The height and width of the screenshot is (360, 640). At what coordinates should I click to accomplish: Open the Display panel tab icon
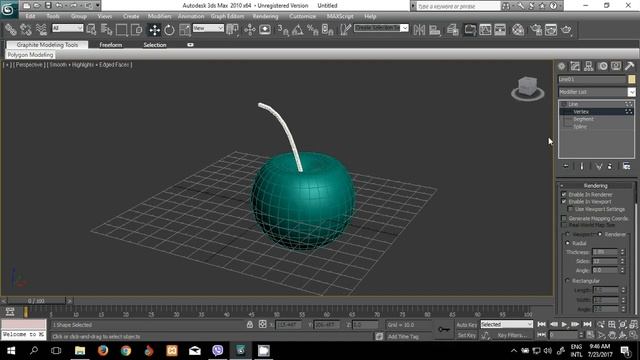coord(616,66)
